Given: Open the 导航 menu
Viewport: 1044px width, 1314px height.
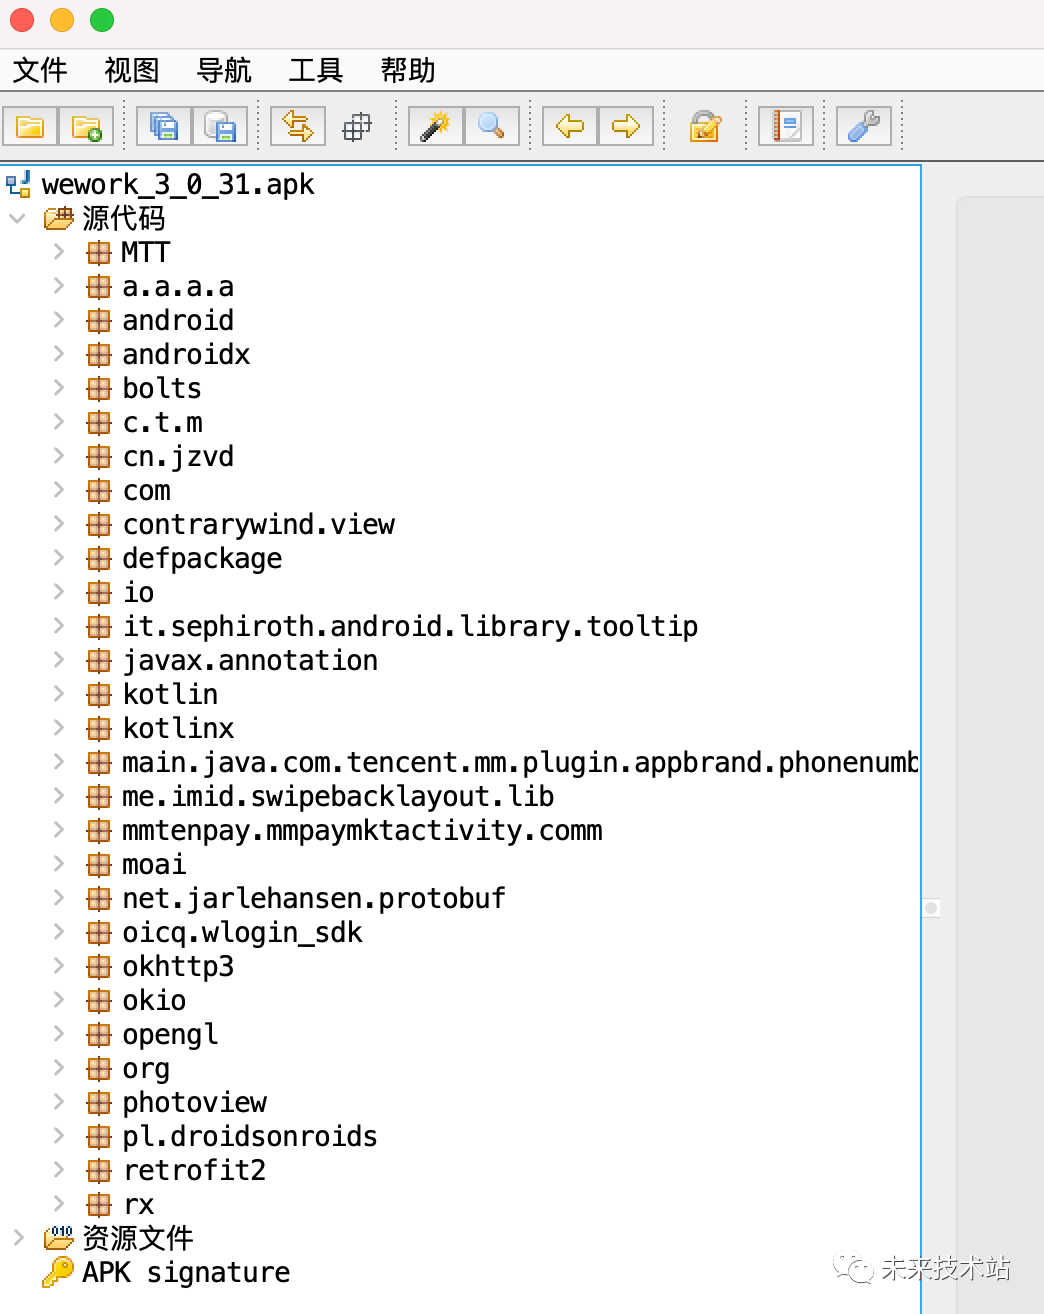Looking at the screenshot, I should click(224, 70).
